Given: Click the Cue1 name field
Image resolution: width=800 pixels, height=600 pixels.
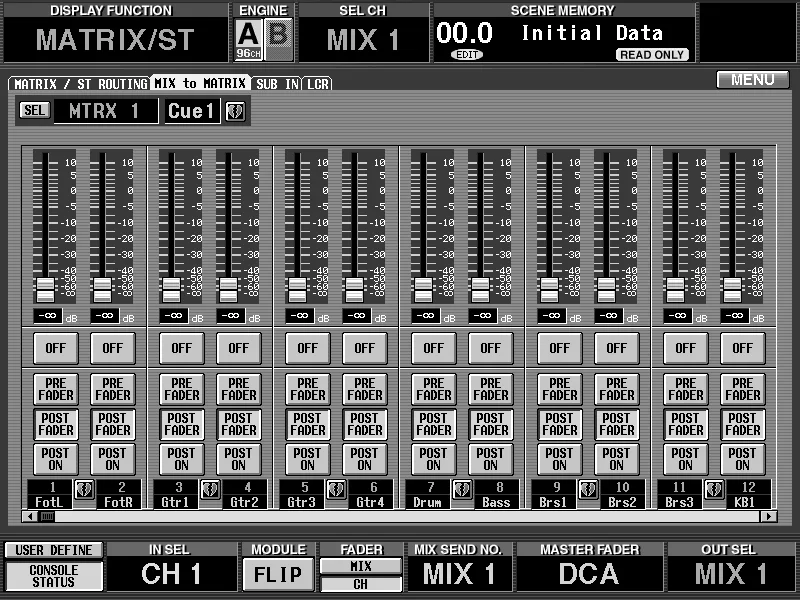Looking at the screenshot, I should pyautogui.click(x=192, y=111).
